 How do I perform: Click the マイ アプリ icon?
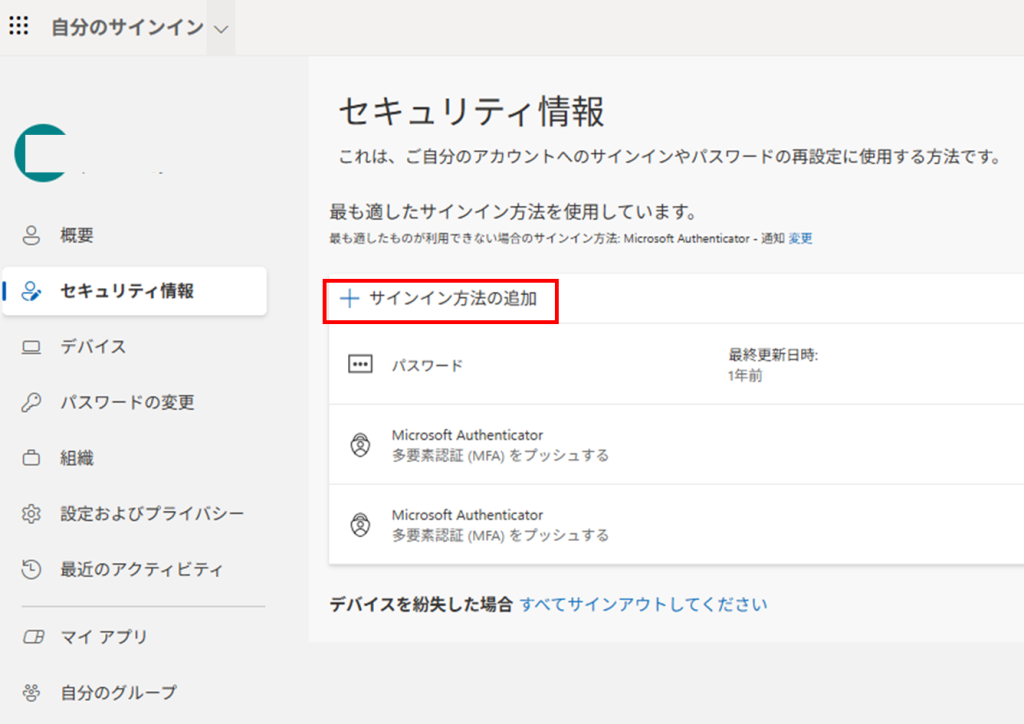click(31, 637)
